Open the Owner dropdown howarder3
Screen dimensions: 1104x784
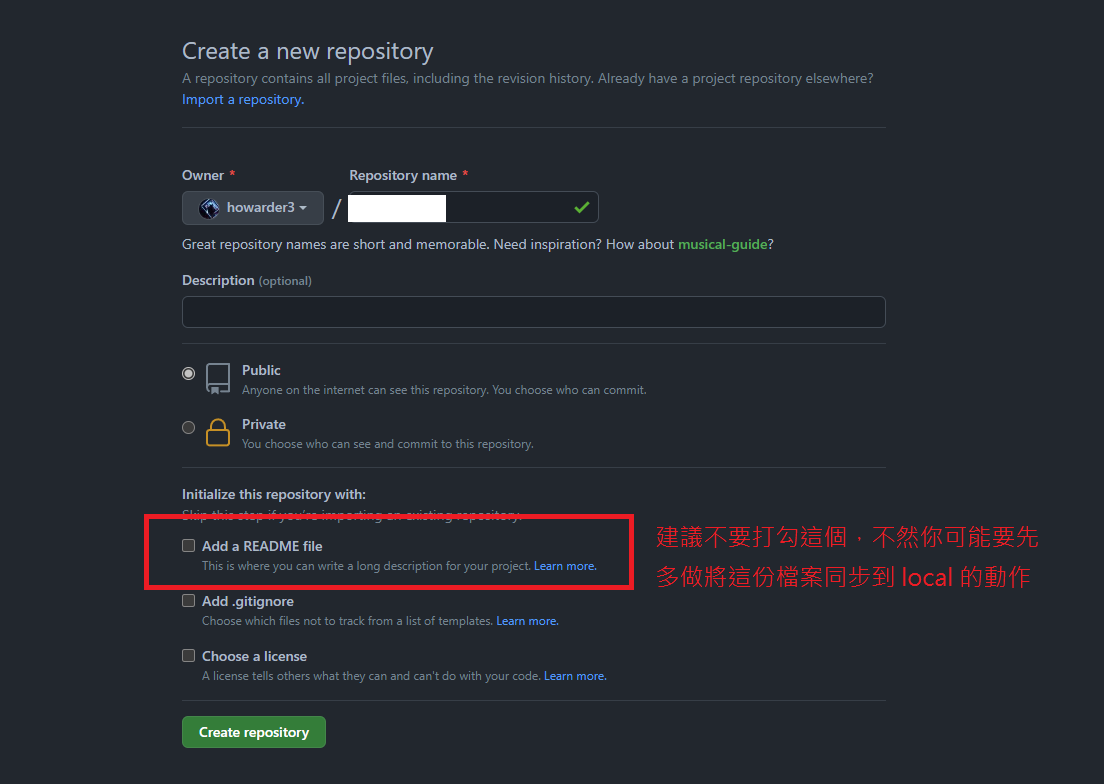(253, 208)
